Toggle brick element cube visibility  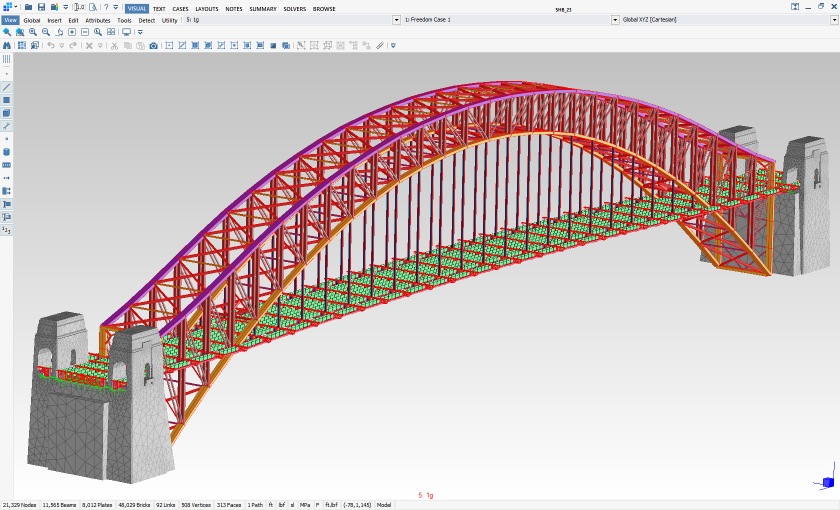click(x=6, y=113)
